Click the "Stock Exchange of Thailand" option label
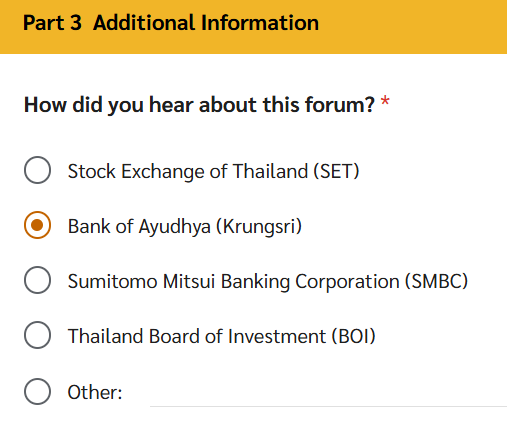507x425 pixels. click(188, 171)
